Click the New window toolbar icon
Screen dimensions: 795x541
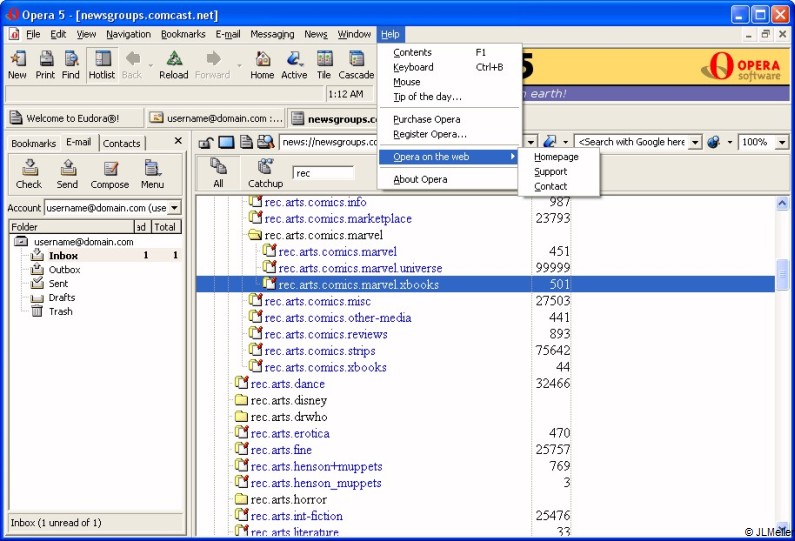pyautogui.click(x=17, y=65)
